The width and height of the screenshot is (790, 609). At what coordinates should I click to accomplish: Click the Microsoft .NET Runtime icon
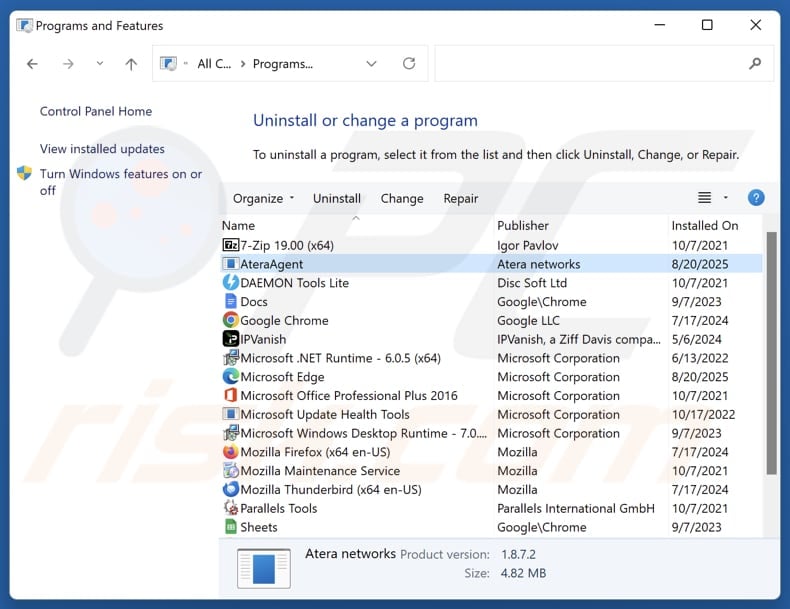click(x=230, y=358)
